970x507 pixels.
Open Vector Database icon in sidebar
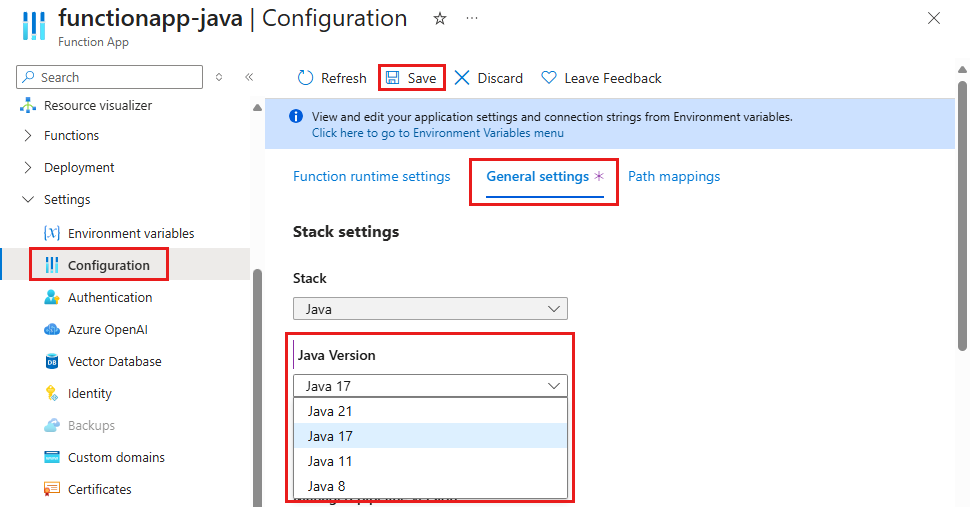[52, 361]
